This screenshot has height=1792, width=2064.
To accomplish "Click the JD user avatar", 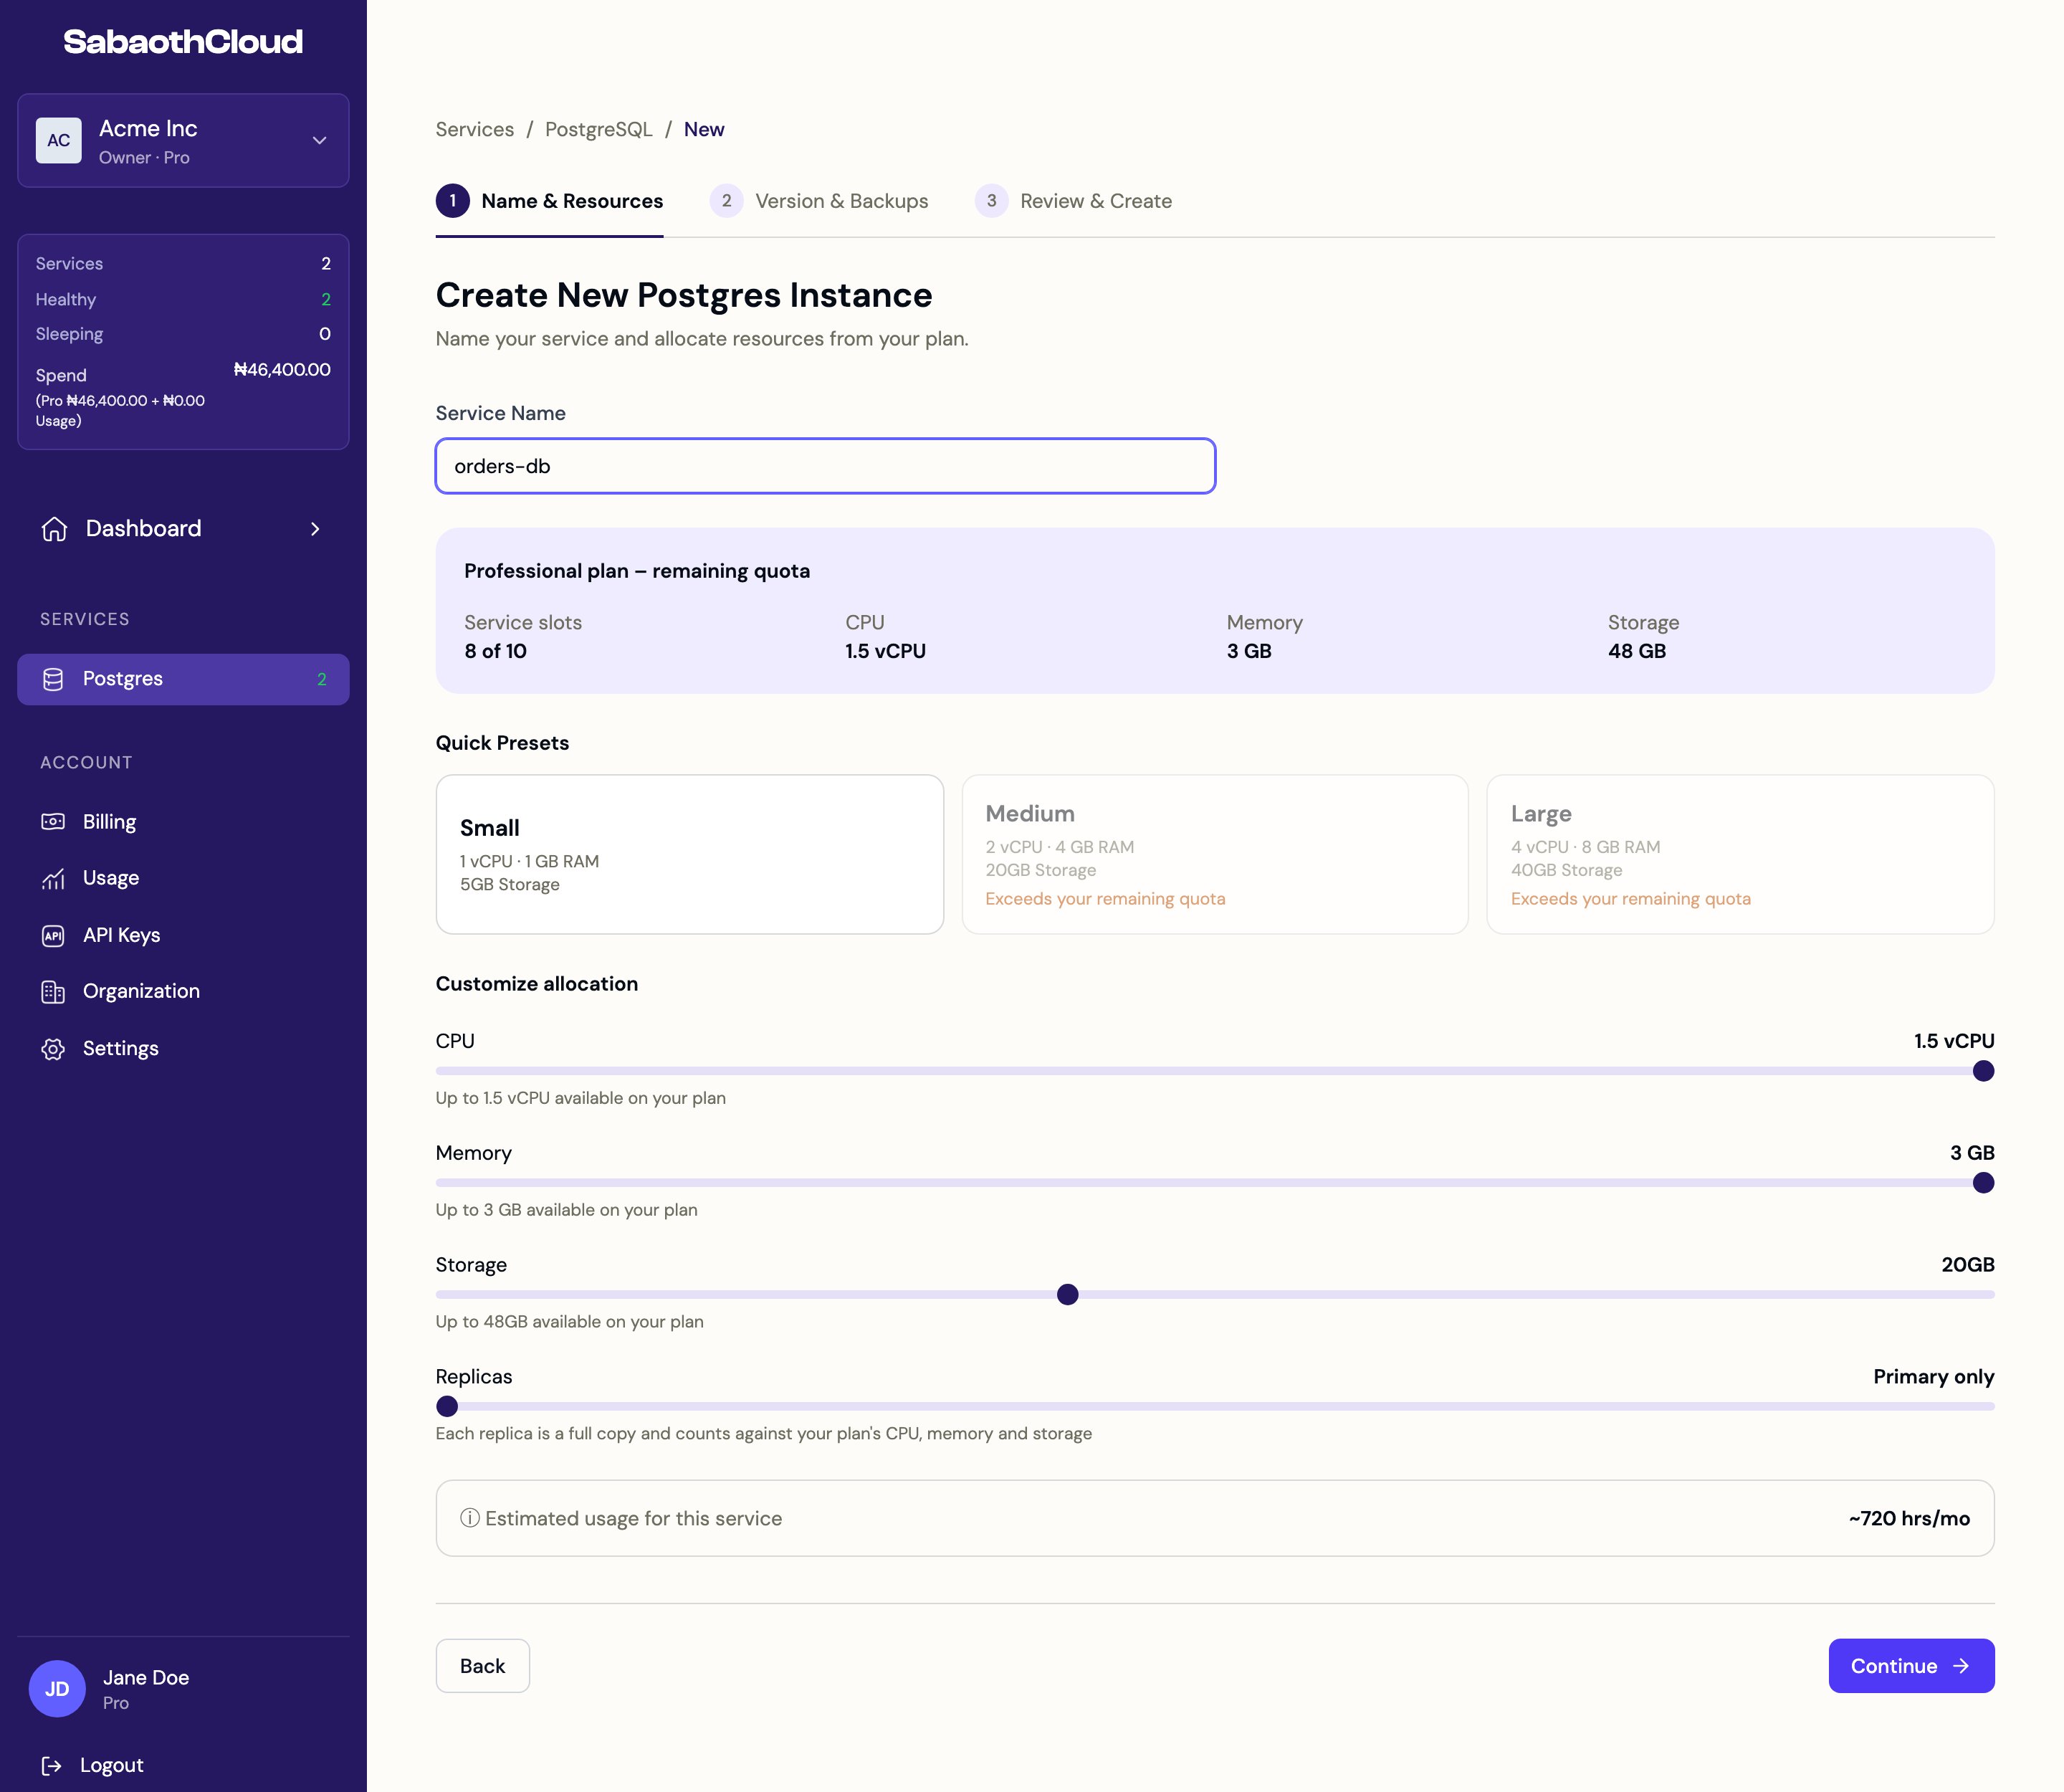I will 57,1689.
